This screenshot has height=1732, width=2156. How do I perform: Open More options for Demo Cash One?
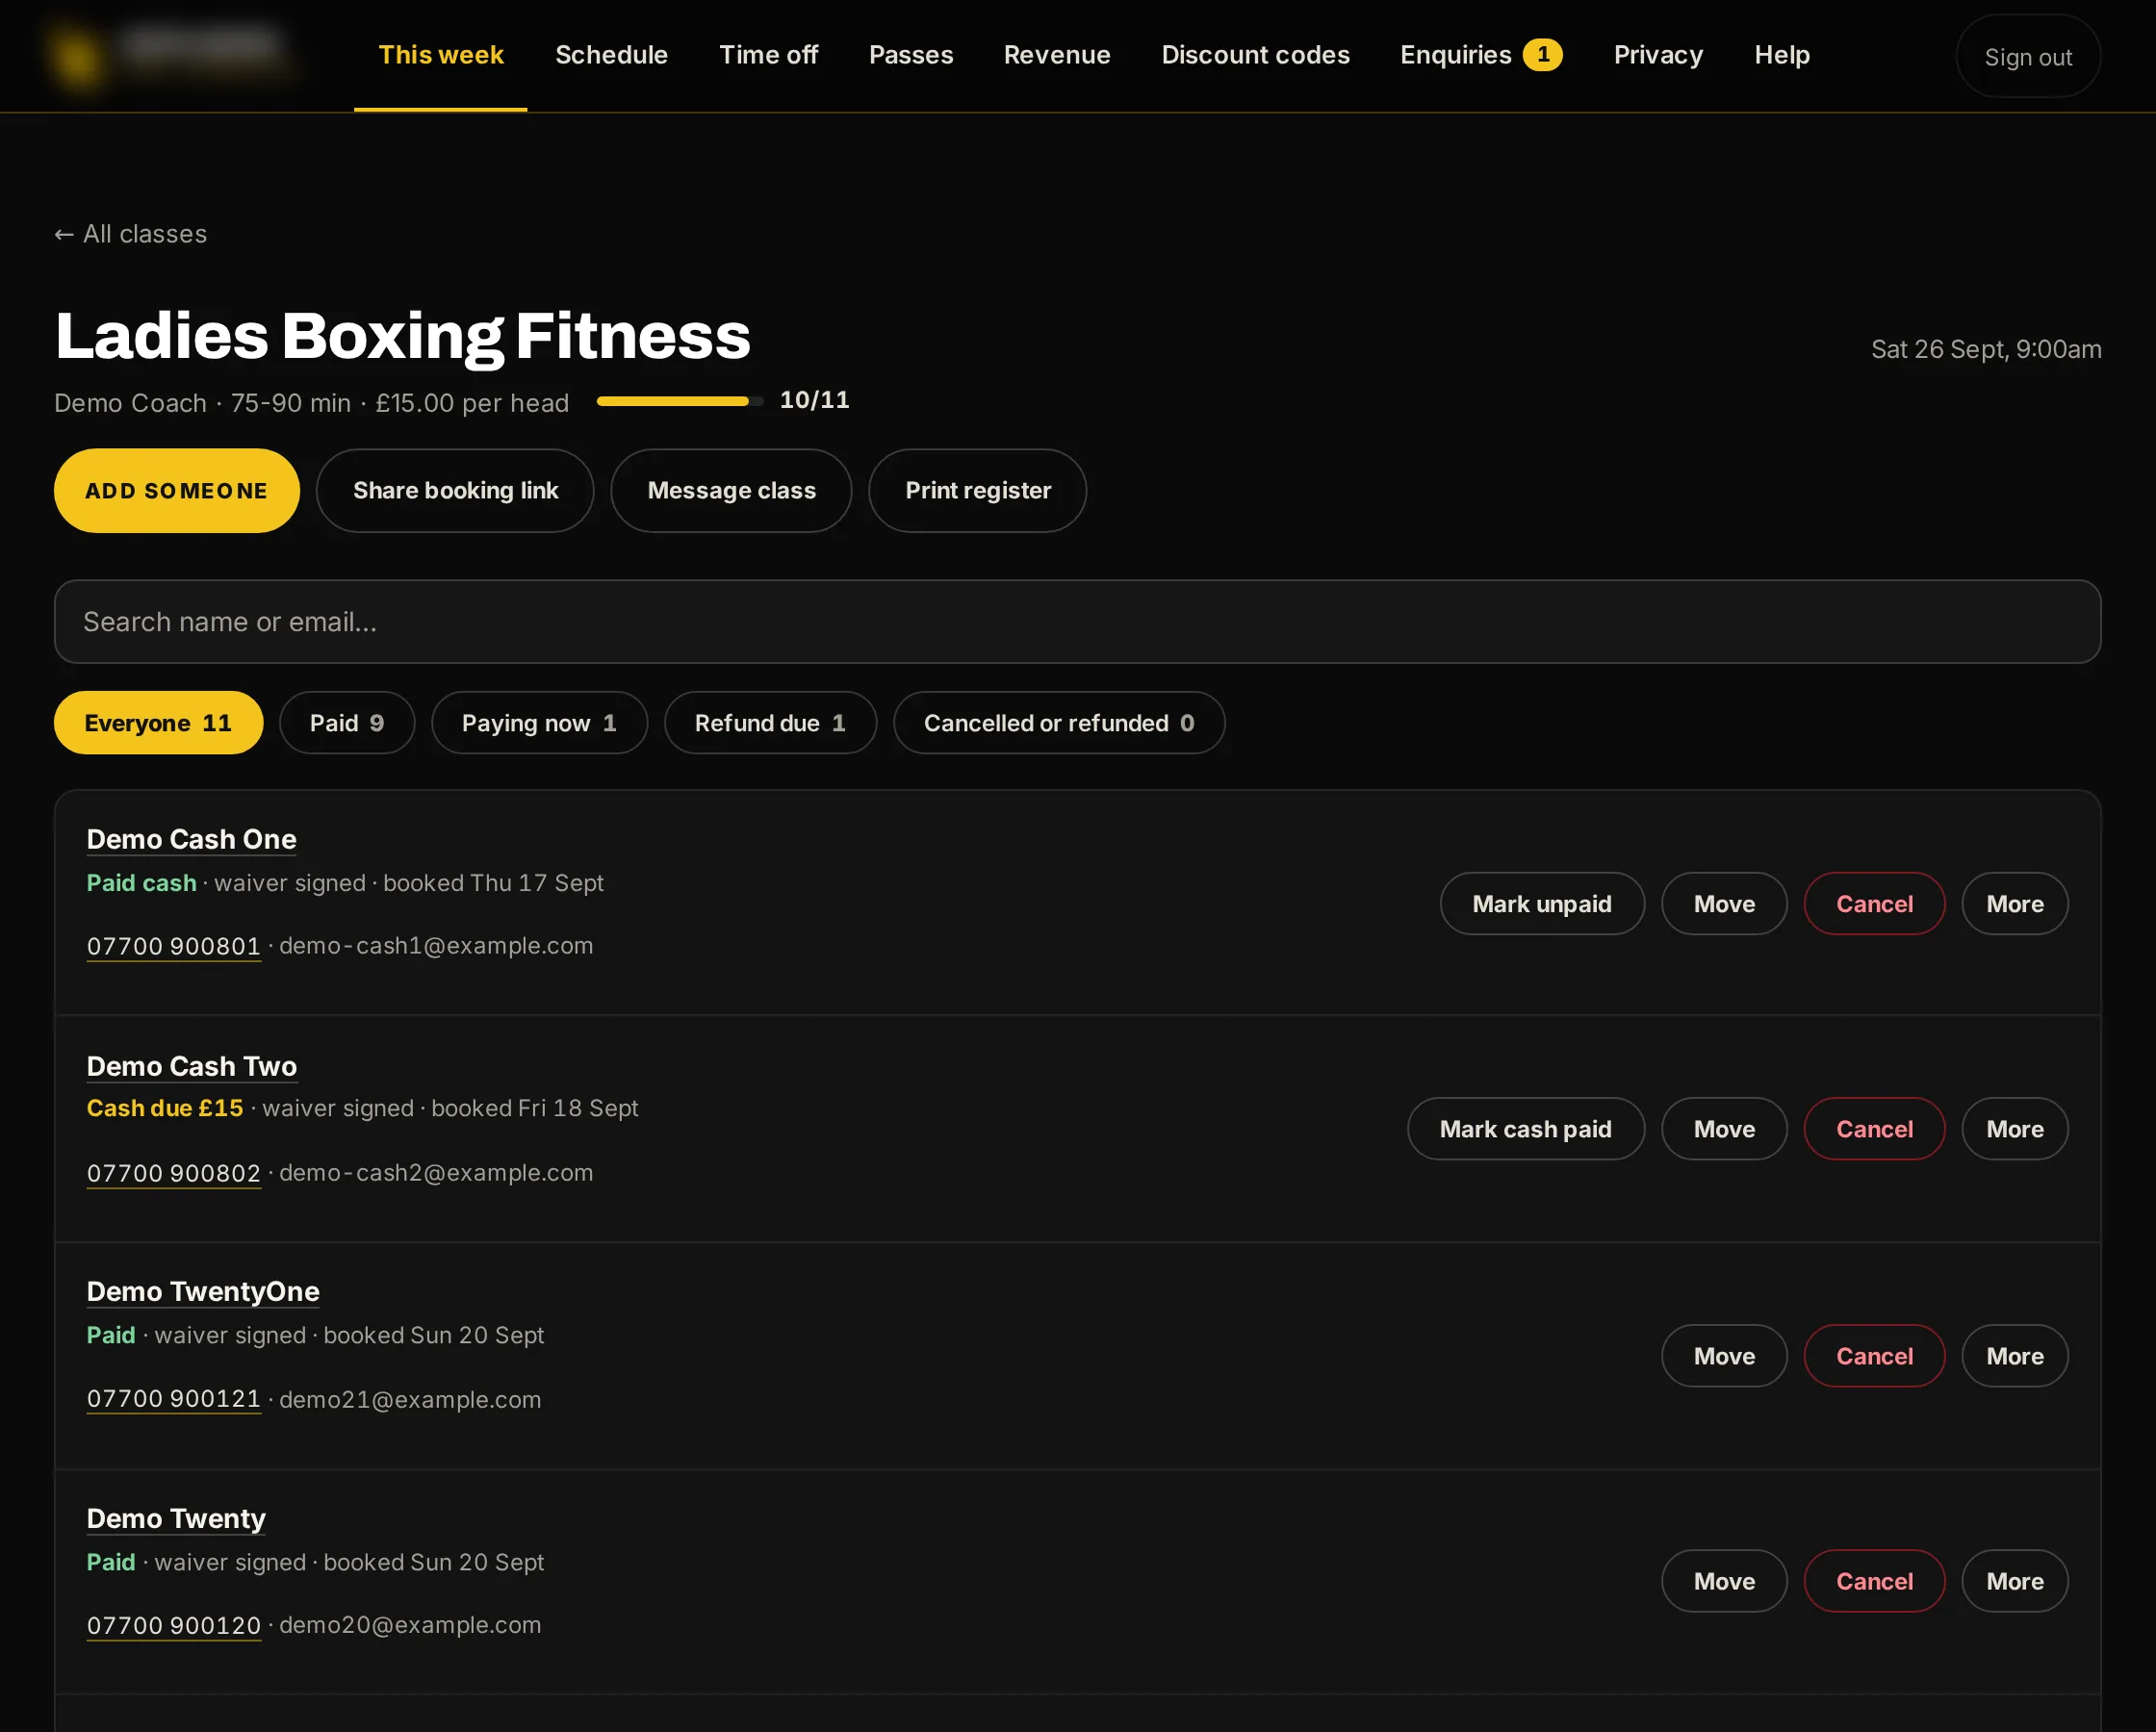pyautogui.click(x=2014, y=904)
